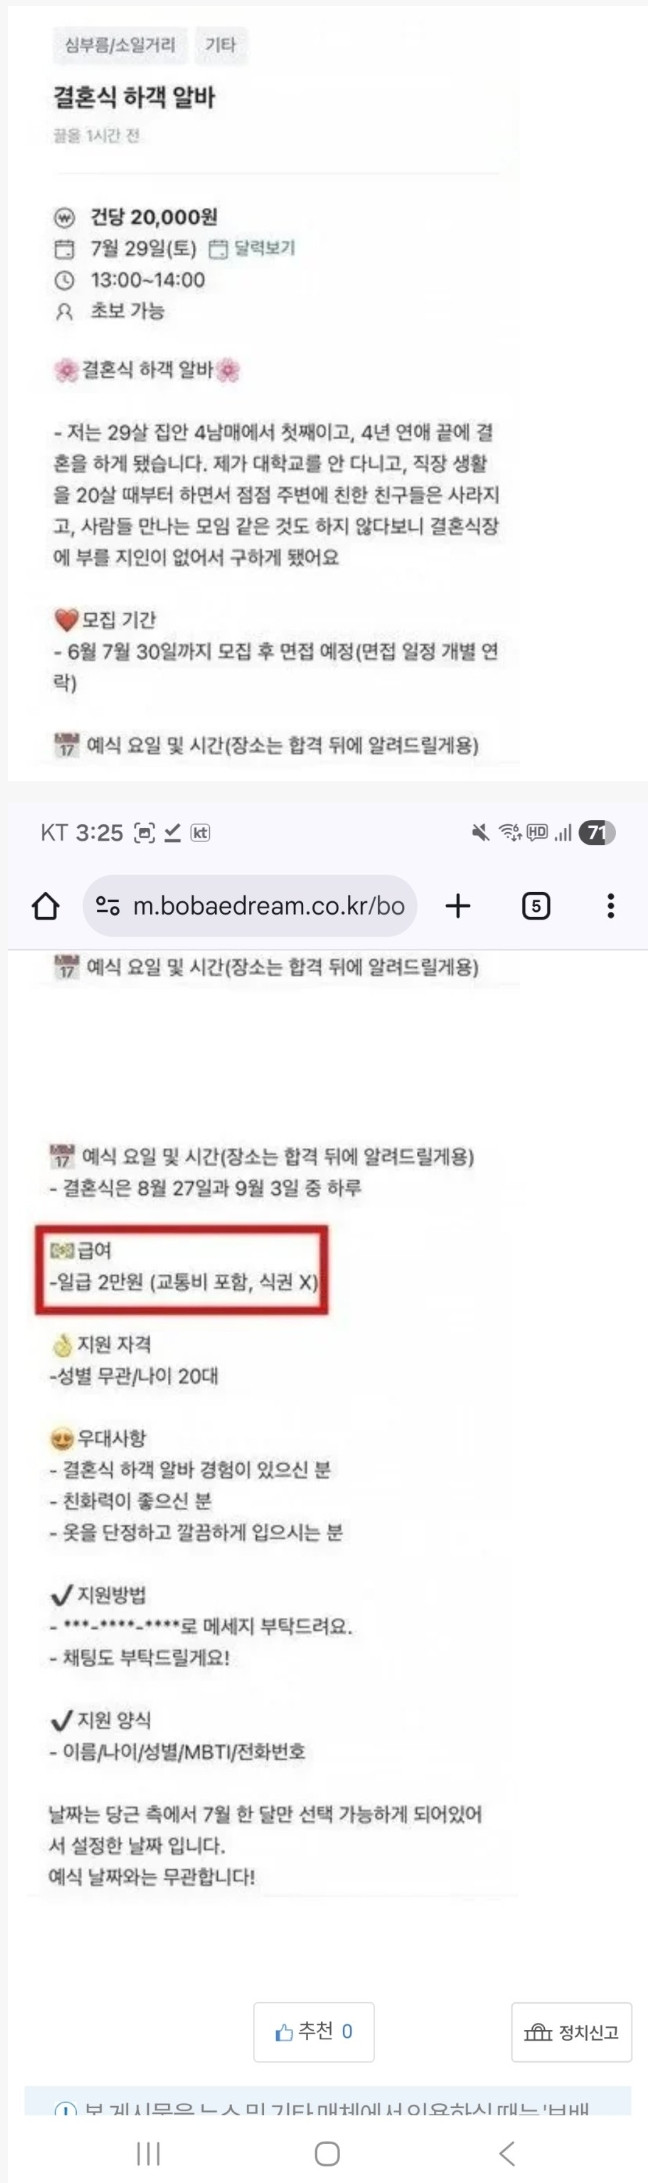Tap the browser home icon
The image size is (648, 2183).
[46, 906]
